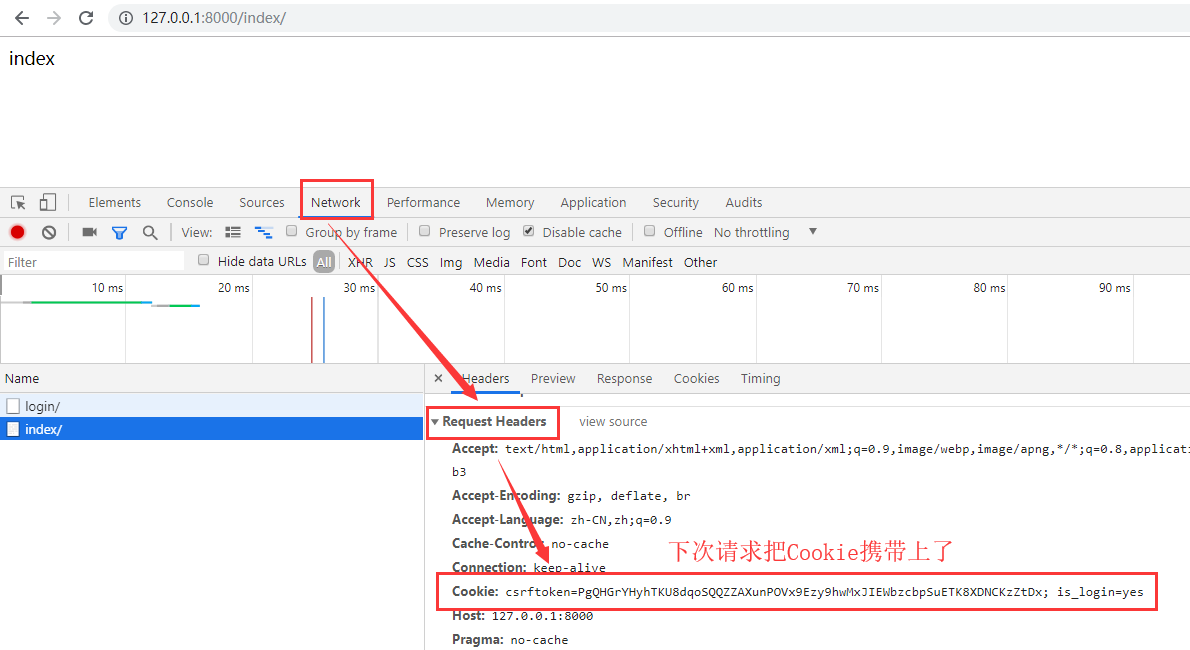1190x650 pixels.
Task: Enable Offline checkbox
Action: [x=650, y=231]
